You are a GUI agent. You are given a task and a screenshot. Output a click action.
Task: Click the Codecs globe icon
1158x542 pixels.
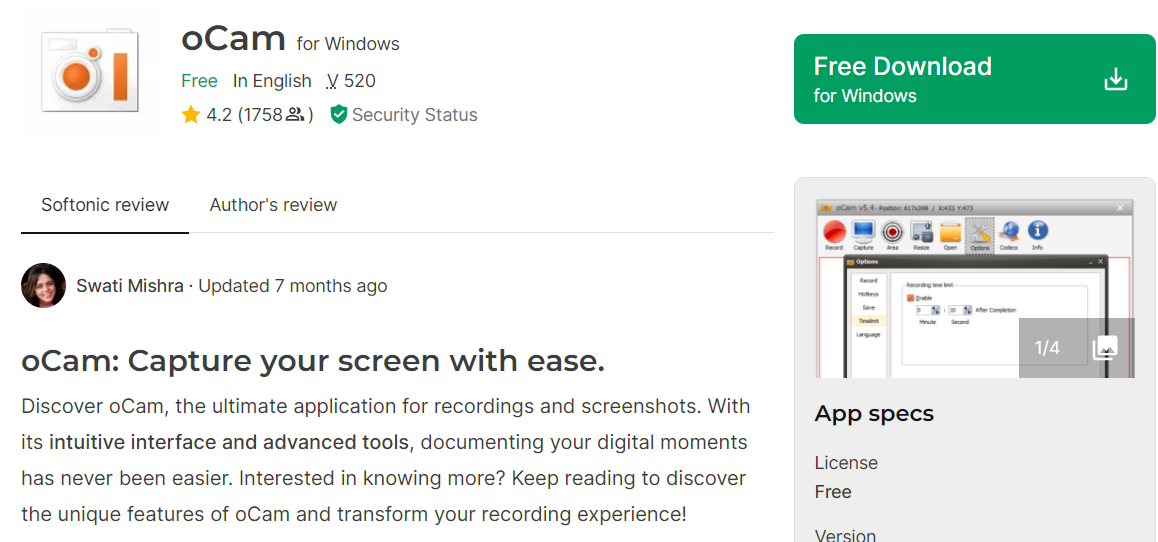pos(1009,232)
